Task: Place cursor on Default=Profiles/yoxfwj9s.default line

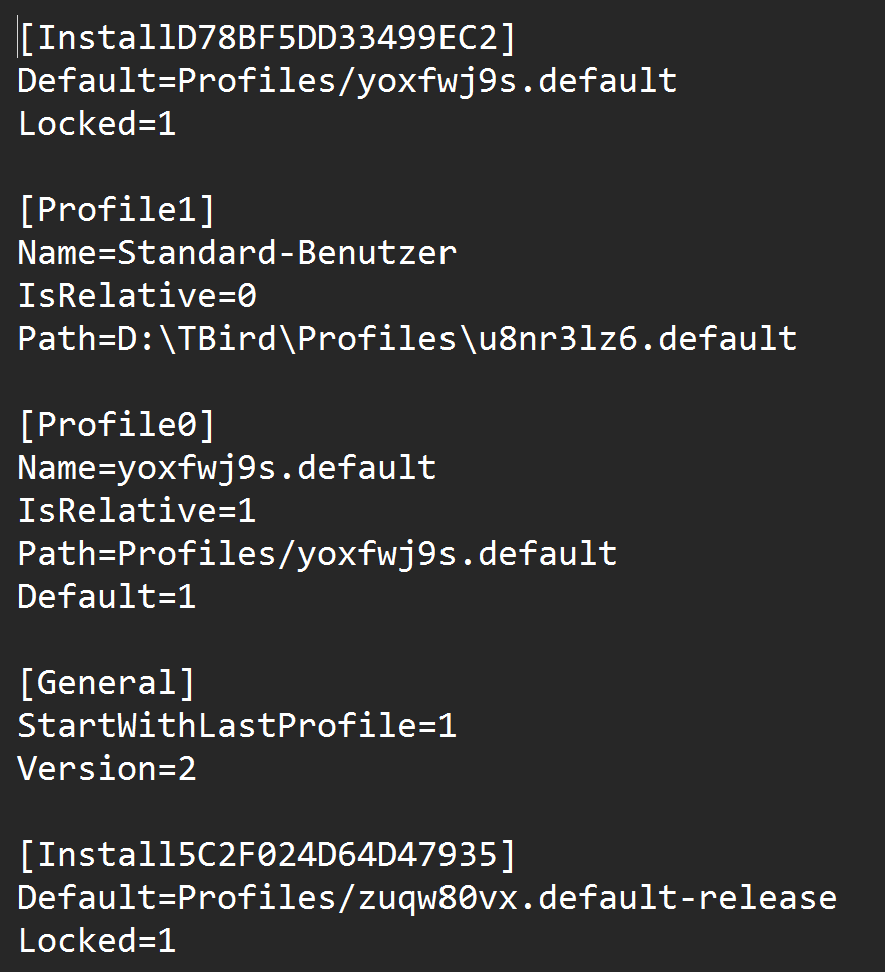Action: (x=347, y=81)
